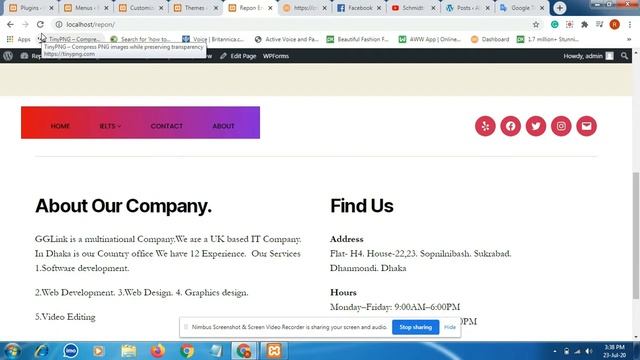Show more bookmarks chevron
The image size is (640, 360).
tap(629, 39)
